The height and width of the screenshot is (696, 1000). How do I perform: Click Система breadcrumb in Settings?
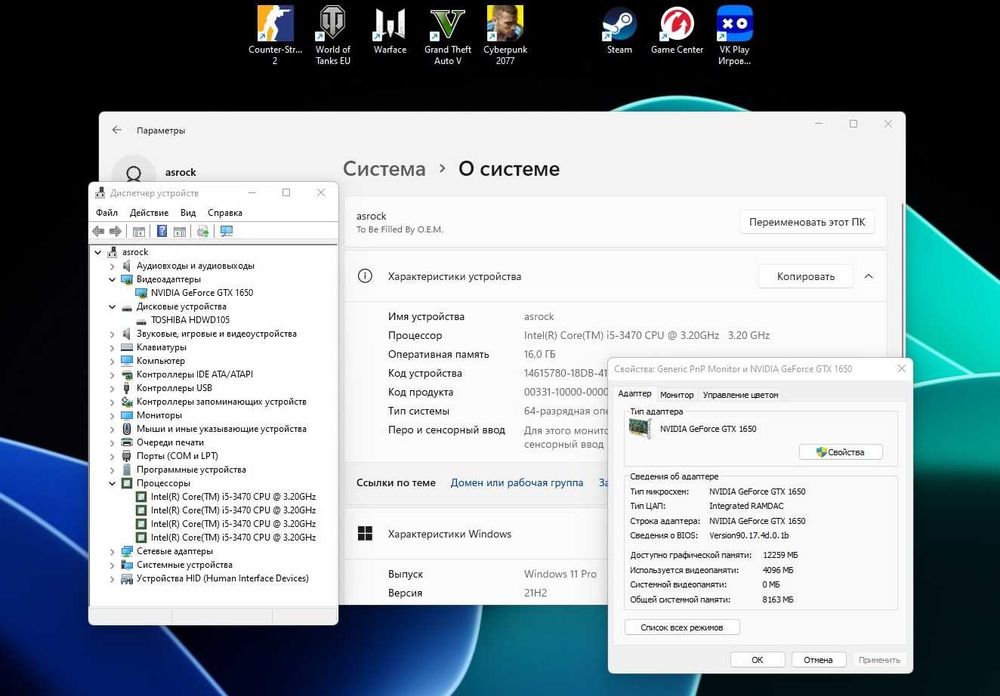[x=384, y=168]
